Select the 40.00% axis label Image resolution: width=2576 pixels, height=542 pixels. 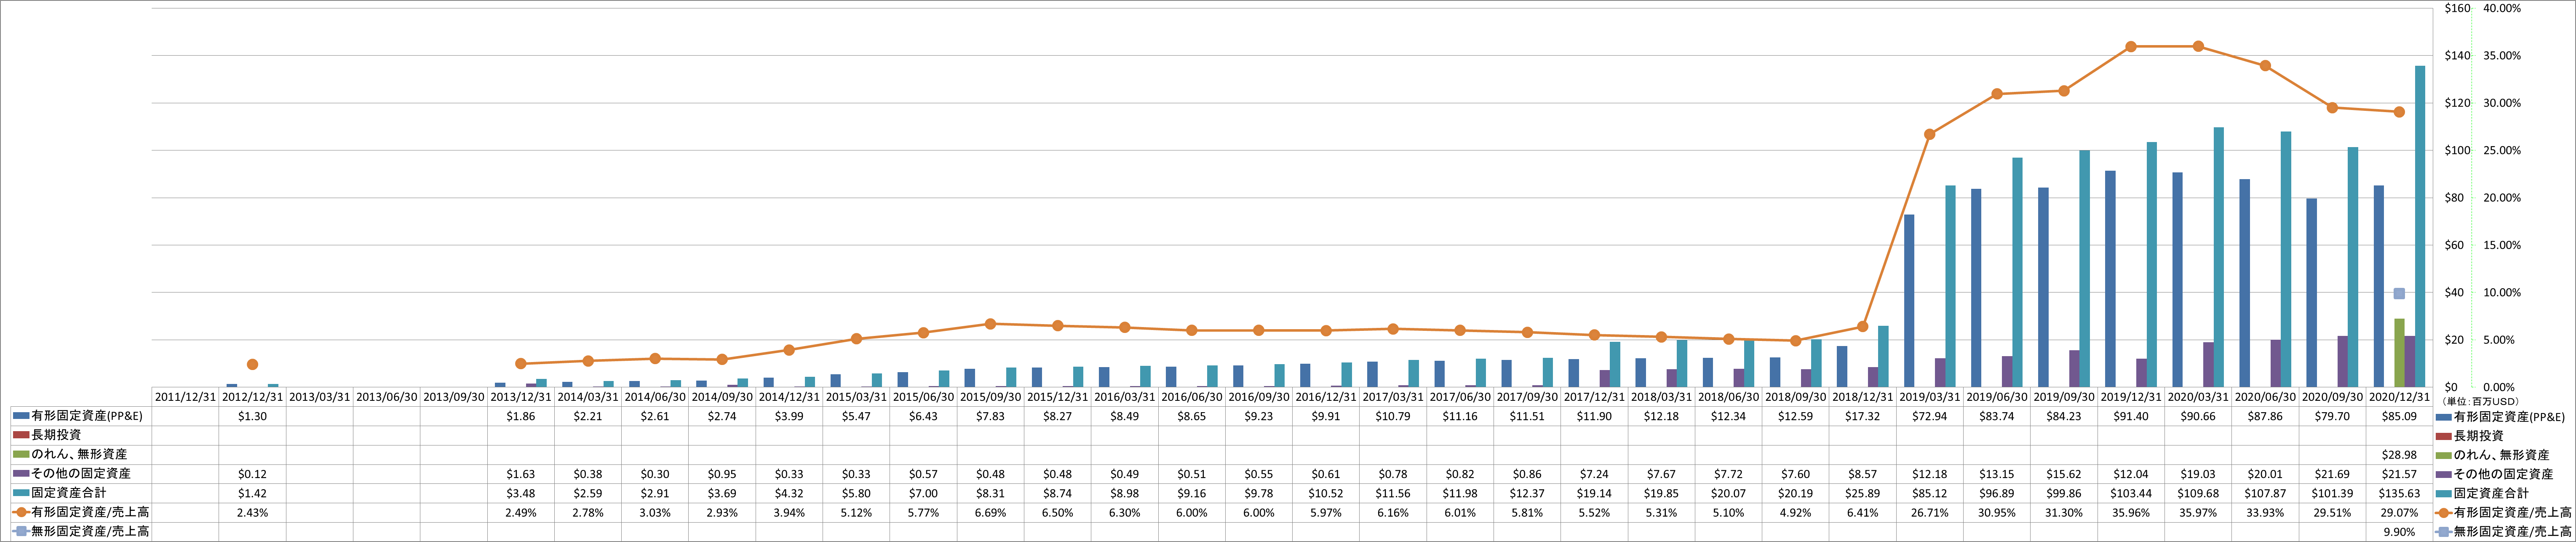(x=2502, y=8)
